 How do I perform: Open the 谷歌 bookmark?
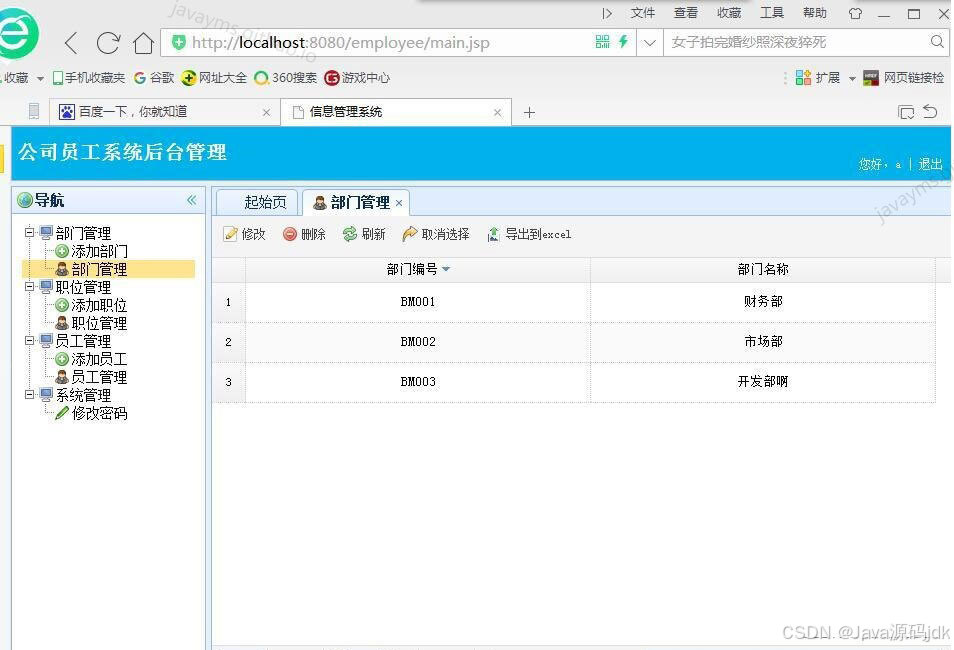(154, 78)
